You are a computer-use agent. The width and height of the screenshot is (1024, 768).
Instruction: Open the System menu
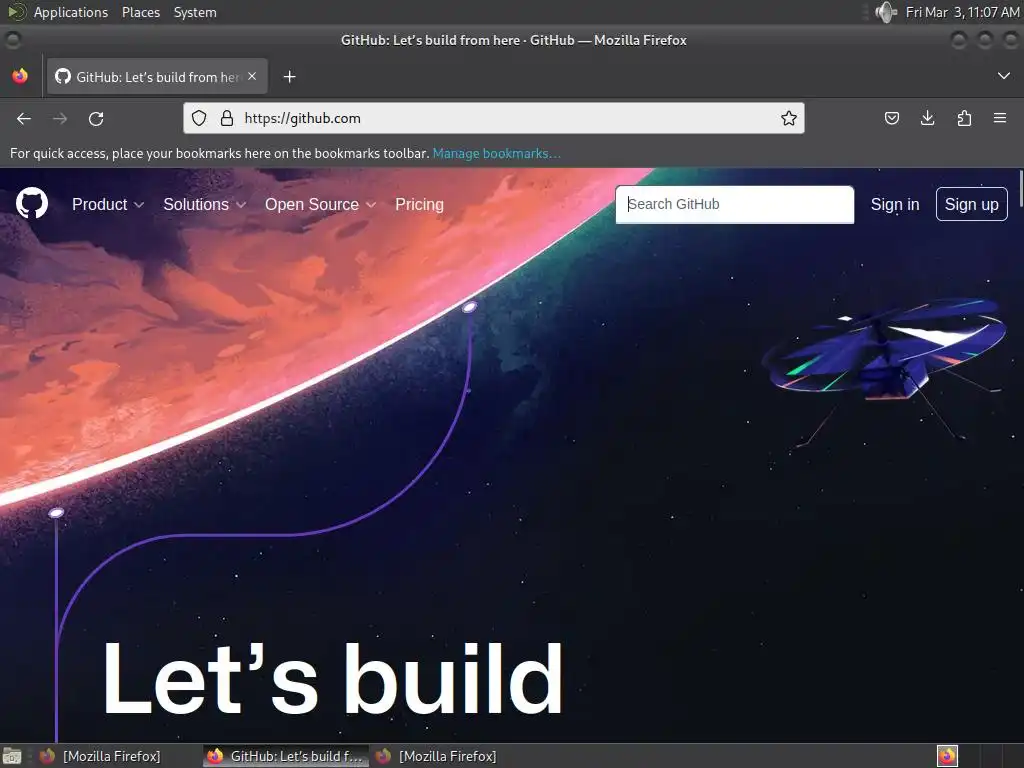point(195,12)
